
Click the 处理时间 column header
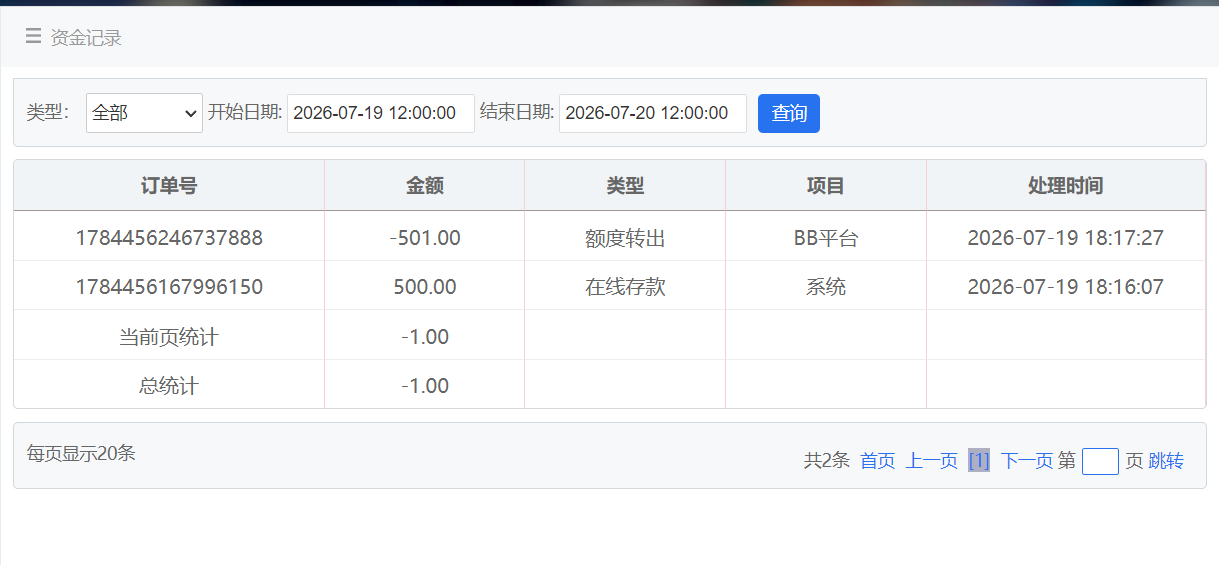click(x=1066, y=186)
